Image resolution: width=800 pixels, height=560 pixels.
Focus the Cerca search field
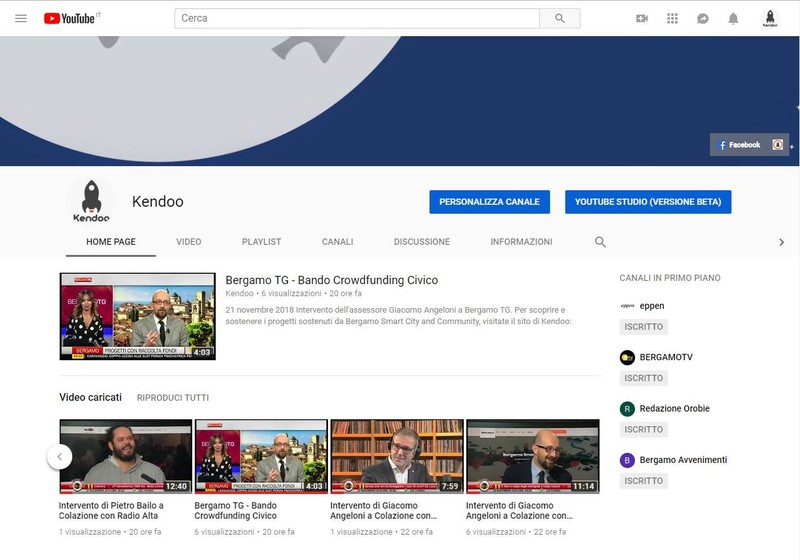(x=357, y=18)
